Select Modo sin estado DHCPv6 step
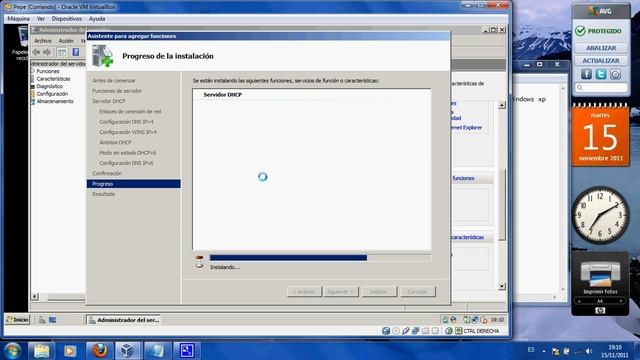Viewport: 640px width, 360px height. [127, 153]
